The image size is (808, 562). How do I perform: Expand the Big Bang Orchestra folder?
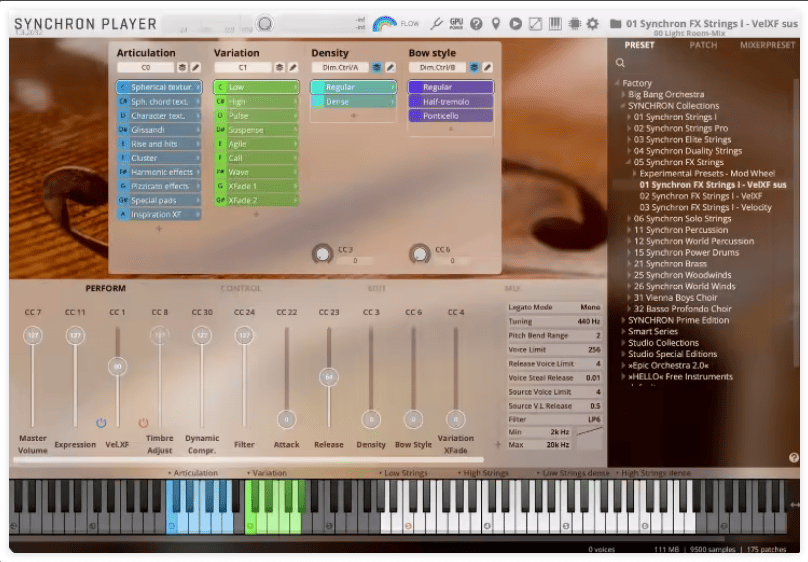point(624,94)
